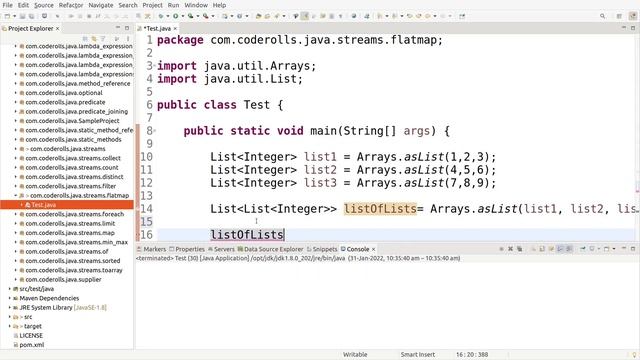Select com.coderolls.java.streams.map package
This screenshot has height=360, width=640.
[70, 233]
